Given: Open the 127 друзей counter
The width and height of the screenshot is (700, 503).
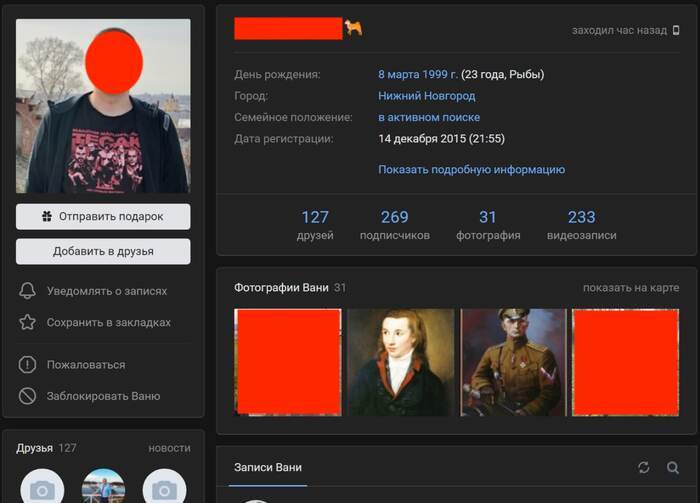Looking at the screenshot, I should (315, 225).
